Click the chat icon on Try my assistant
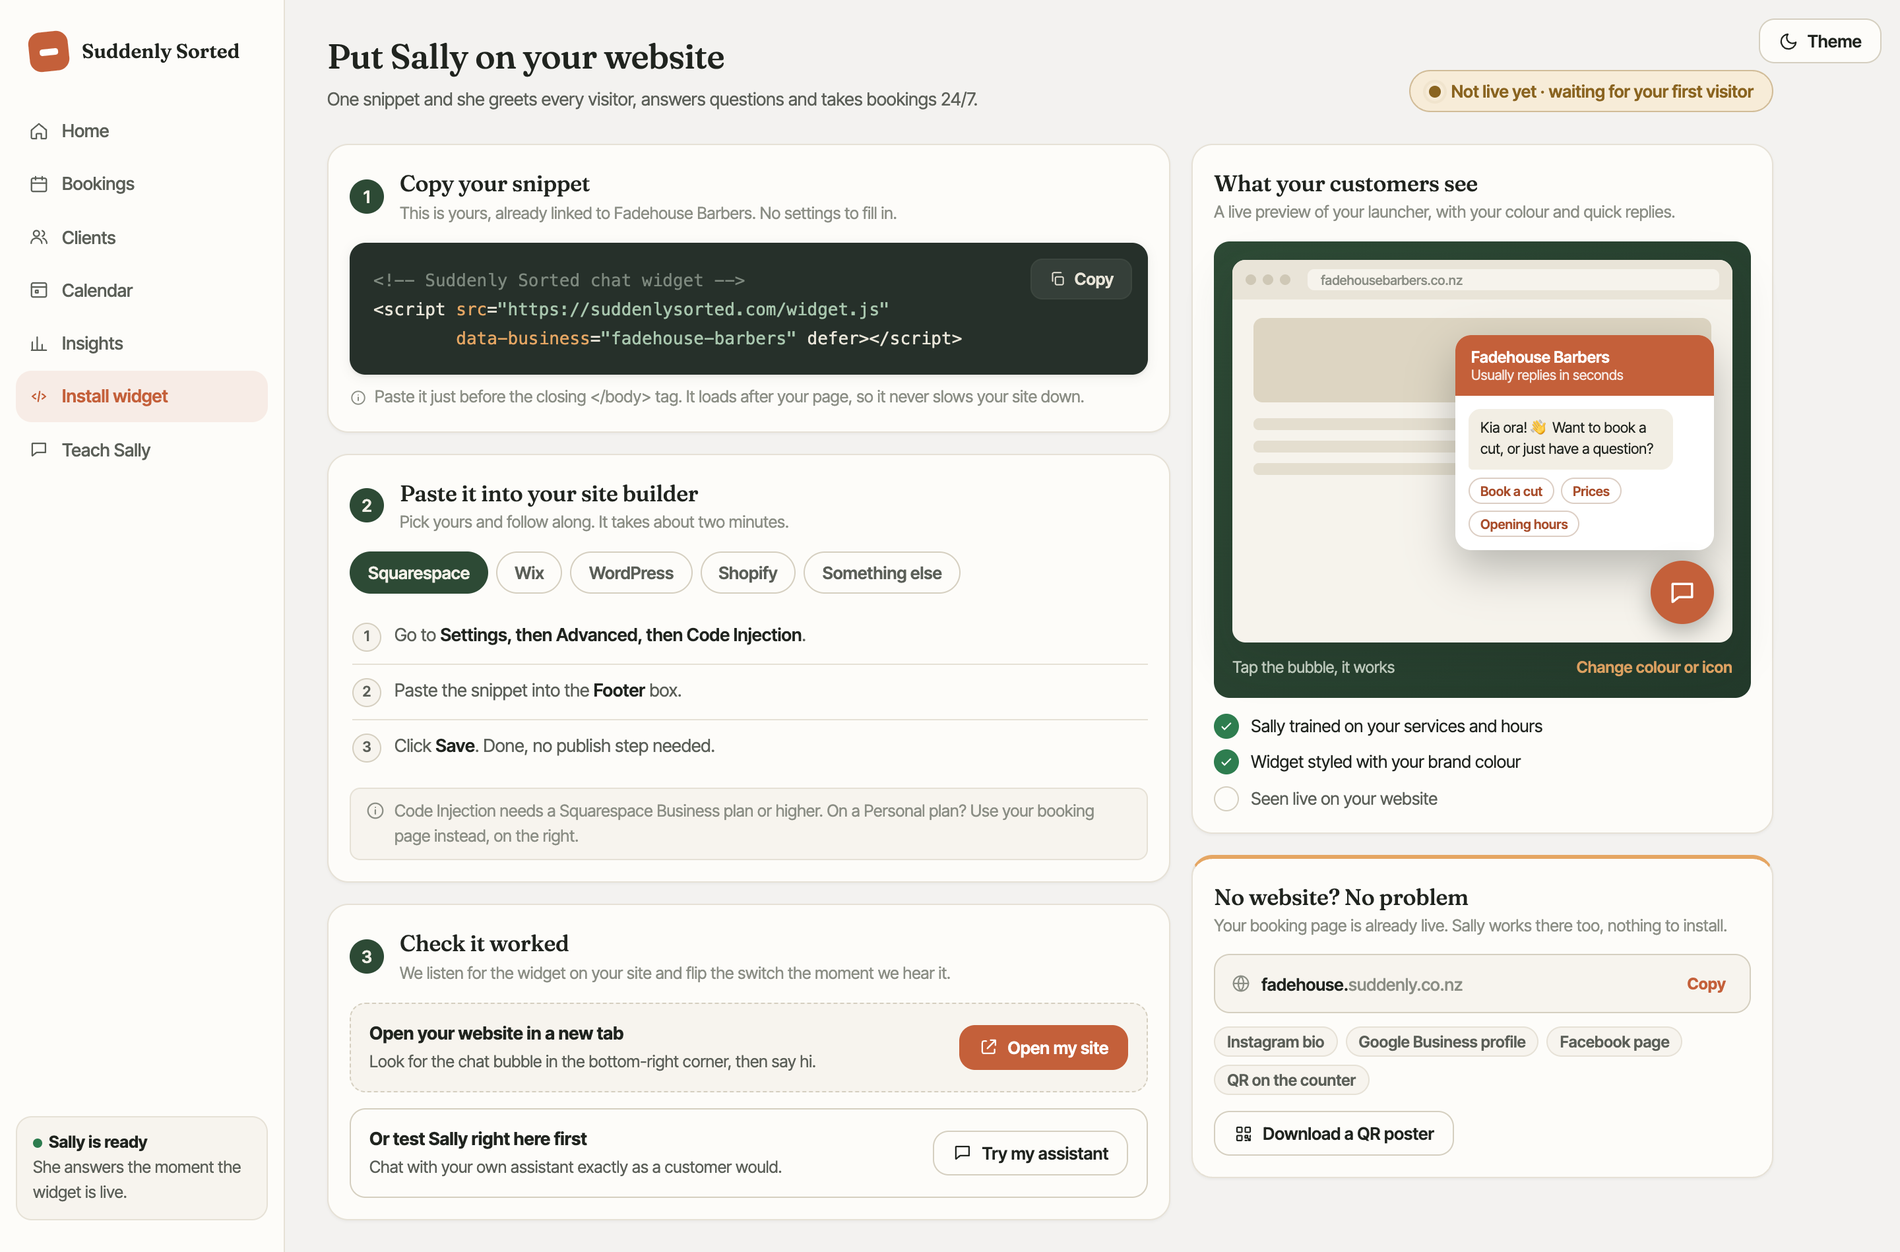 962,1153
